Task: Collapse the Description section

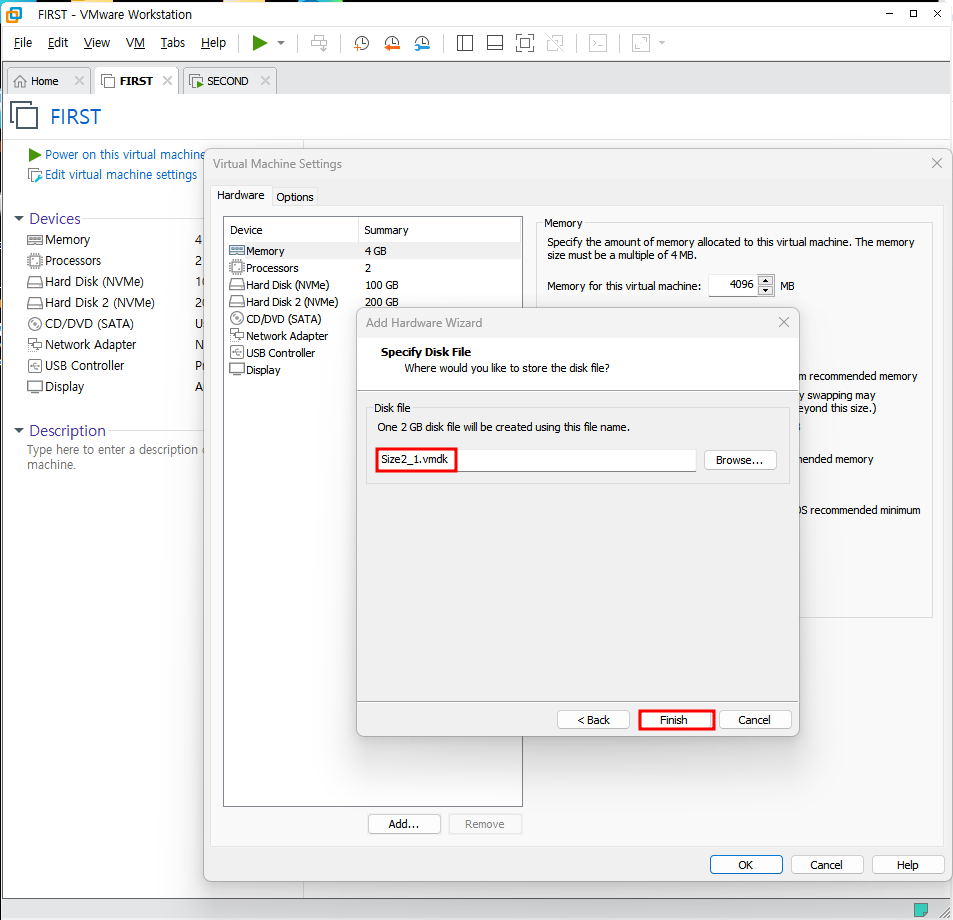Action: pyautogui.click(x=19, y=430)
